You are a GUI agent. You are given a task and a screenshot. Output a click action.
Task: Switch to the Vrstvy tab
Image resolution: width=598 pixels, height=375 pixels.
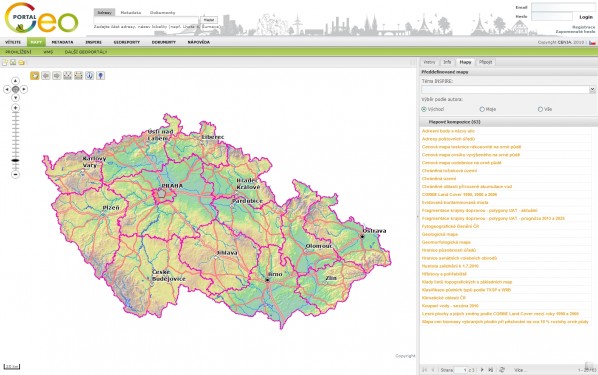[429, 62]
